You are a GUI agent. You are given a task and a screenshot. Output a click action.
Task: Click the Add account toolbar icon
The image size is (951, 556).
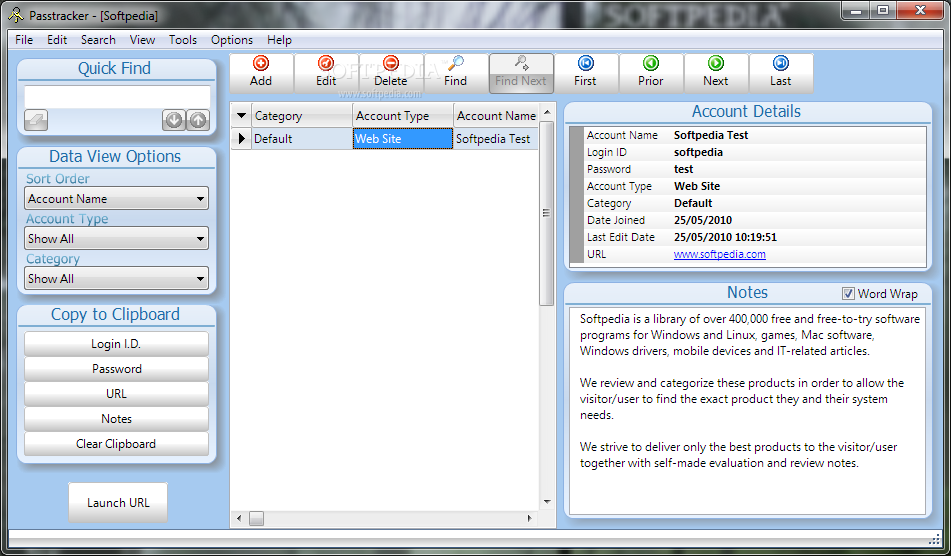[x=261, y=63]
